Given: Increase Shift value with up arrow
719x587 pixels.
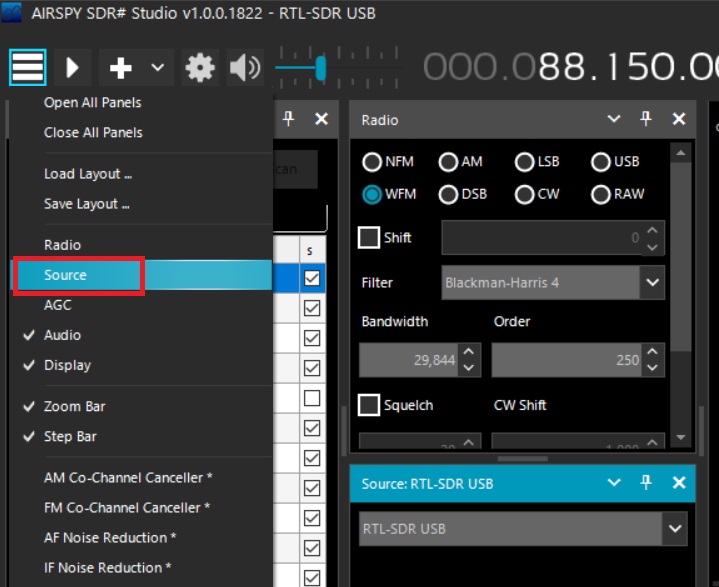Looking at the screenshot, I should [x=653, y=230].
